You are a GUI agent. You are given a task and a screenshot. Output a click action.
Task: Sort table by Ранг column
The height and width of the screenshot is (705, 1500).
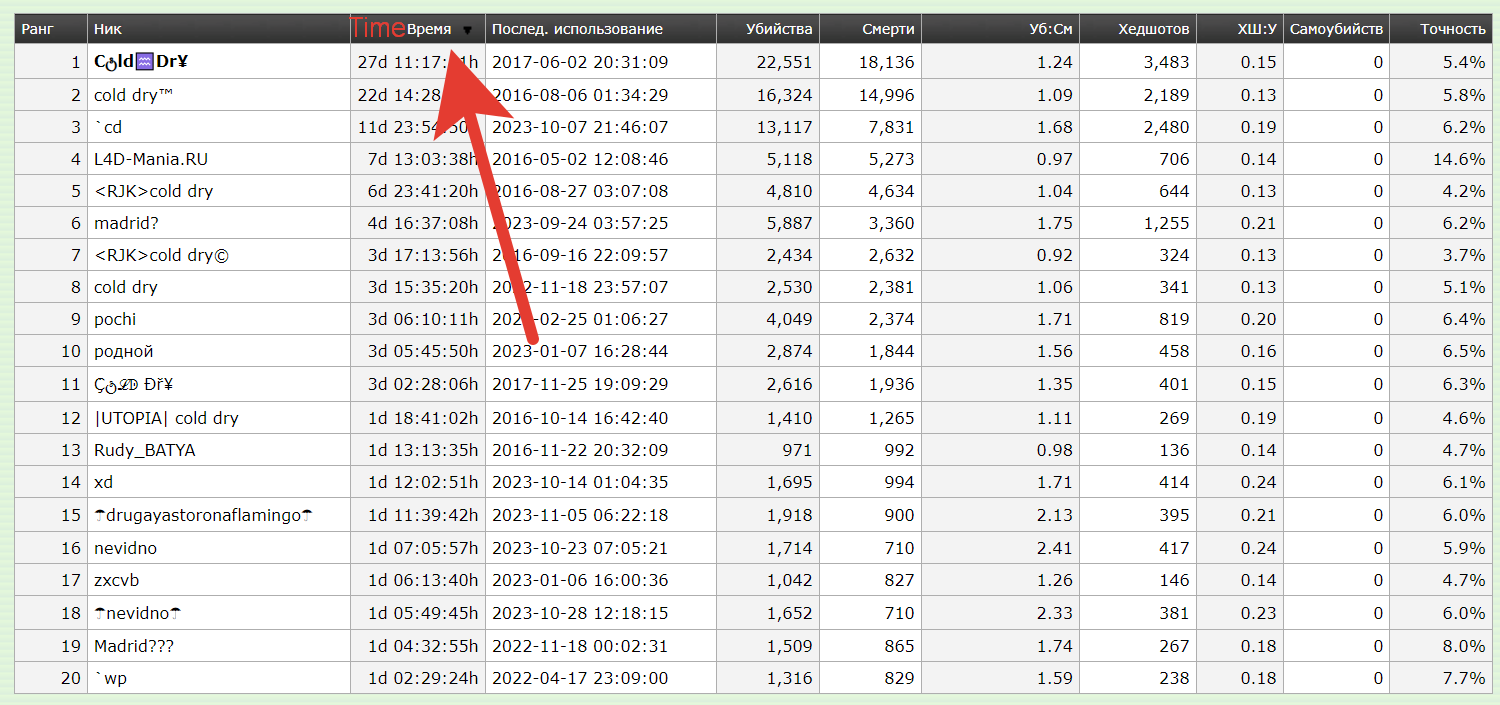(x=38, y=29)
